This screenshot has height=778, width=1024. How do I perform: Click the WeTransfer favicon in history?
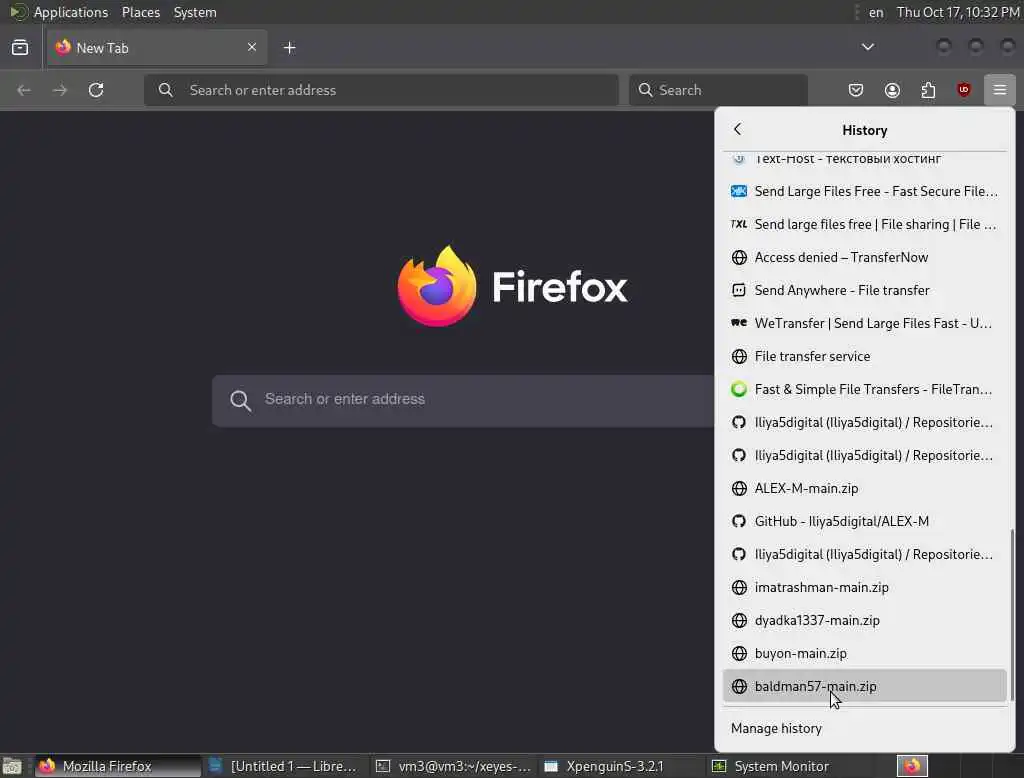[739, 323]
